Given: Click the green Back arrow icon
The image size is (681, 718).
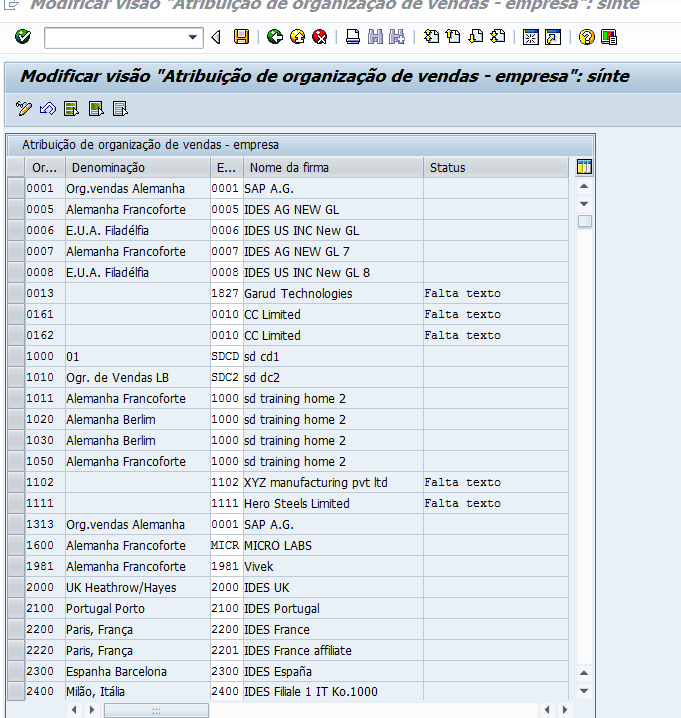Looking at the screenshot, I should (275, 37).
